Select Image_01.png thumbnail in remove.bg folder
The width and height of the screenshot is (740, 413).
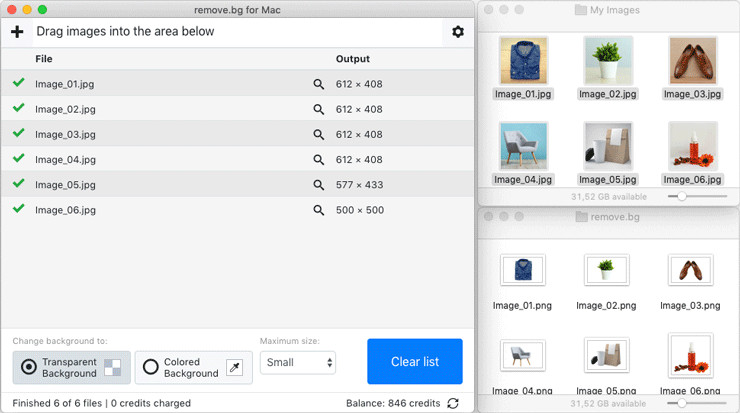click(x=522, y=270)
